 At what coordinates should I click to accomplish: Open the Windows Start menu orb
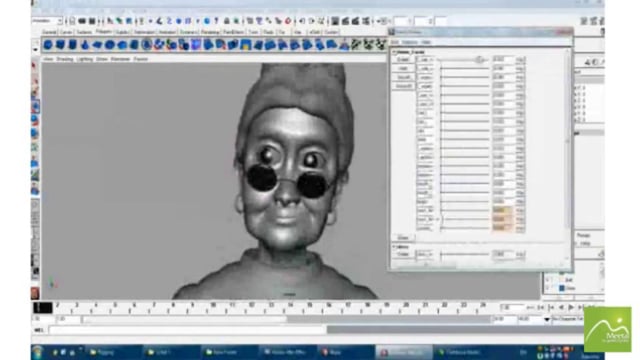click(x=38, y=352)
